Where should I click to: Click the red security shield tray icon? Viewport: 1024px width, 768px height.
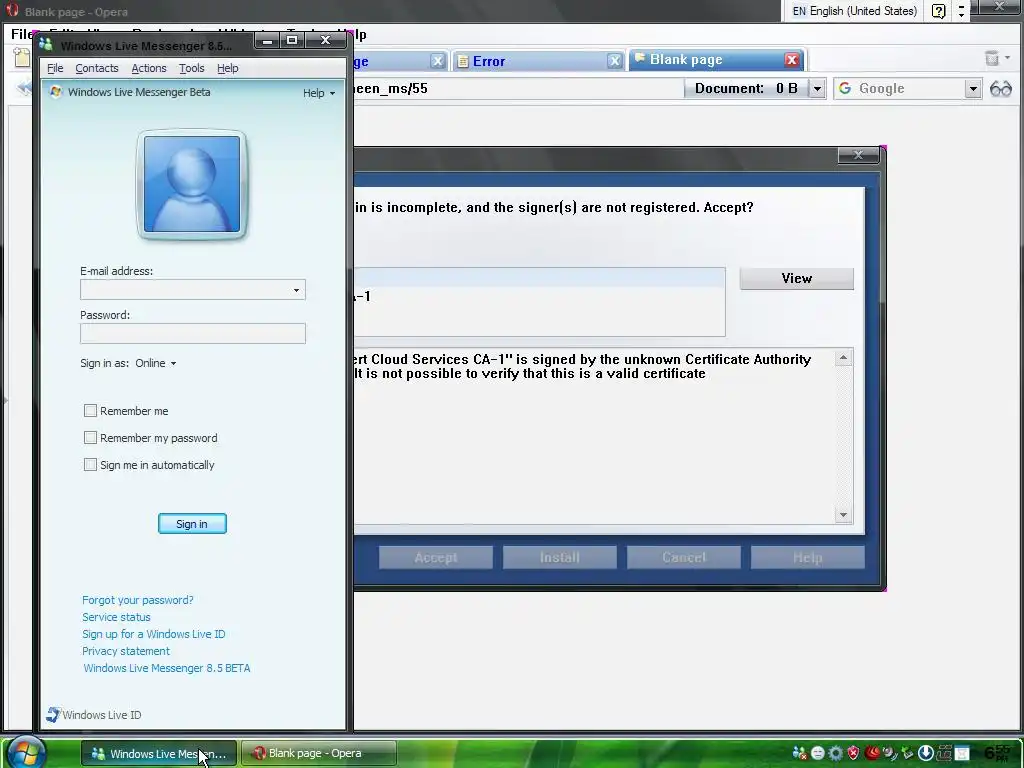(x=854, y=753)
